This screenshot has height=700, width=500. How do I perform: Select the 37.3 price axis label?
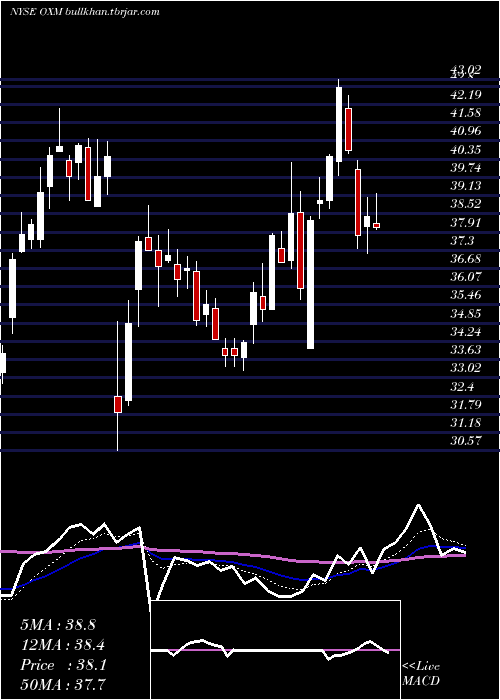[462, 241]
